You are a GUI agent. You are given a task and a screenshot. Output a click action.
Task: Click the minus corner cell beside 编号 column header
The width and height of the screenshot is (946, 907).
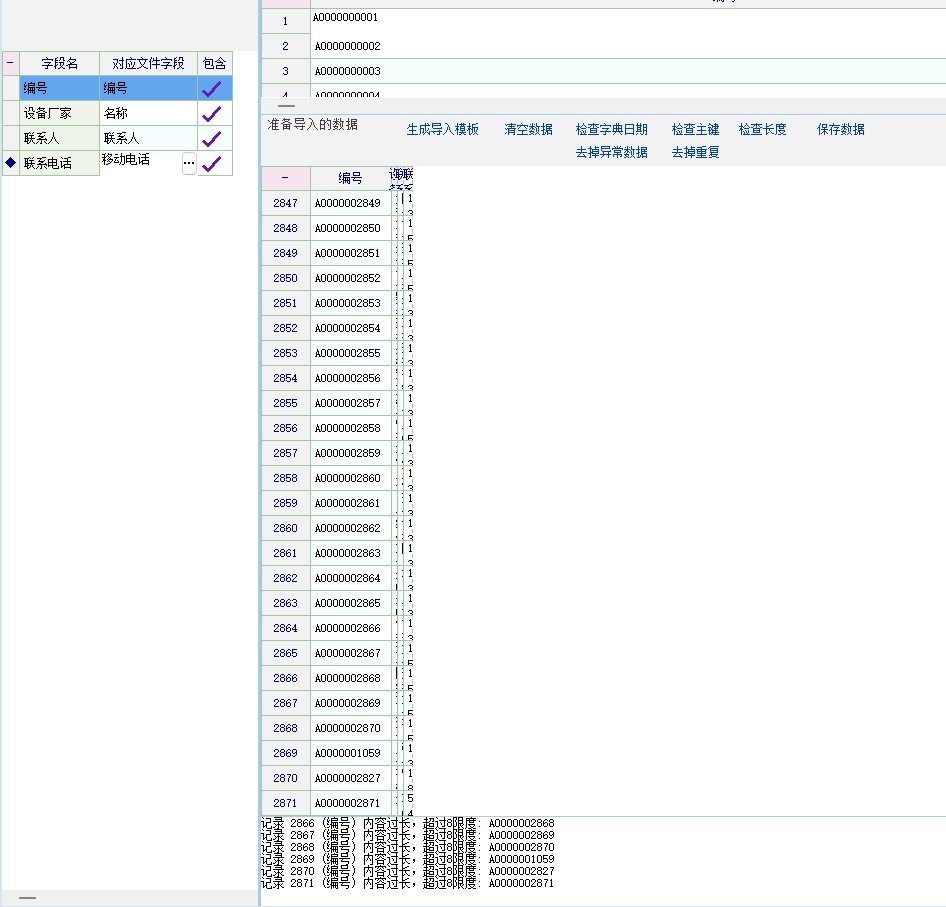pyautogui.click(x=285, y=178)
